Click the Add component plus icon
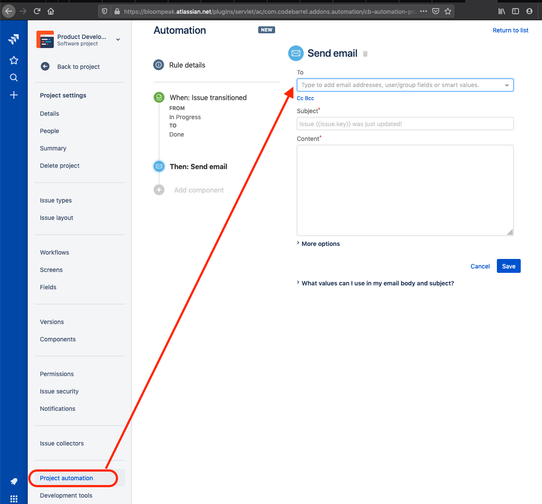The width and height of the screenshot is (542, 504). pos(159,190)
